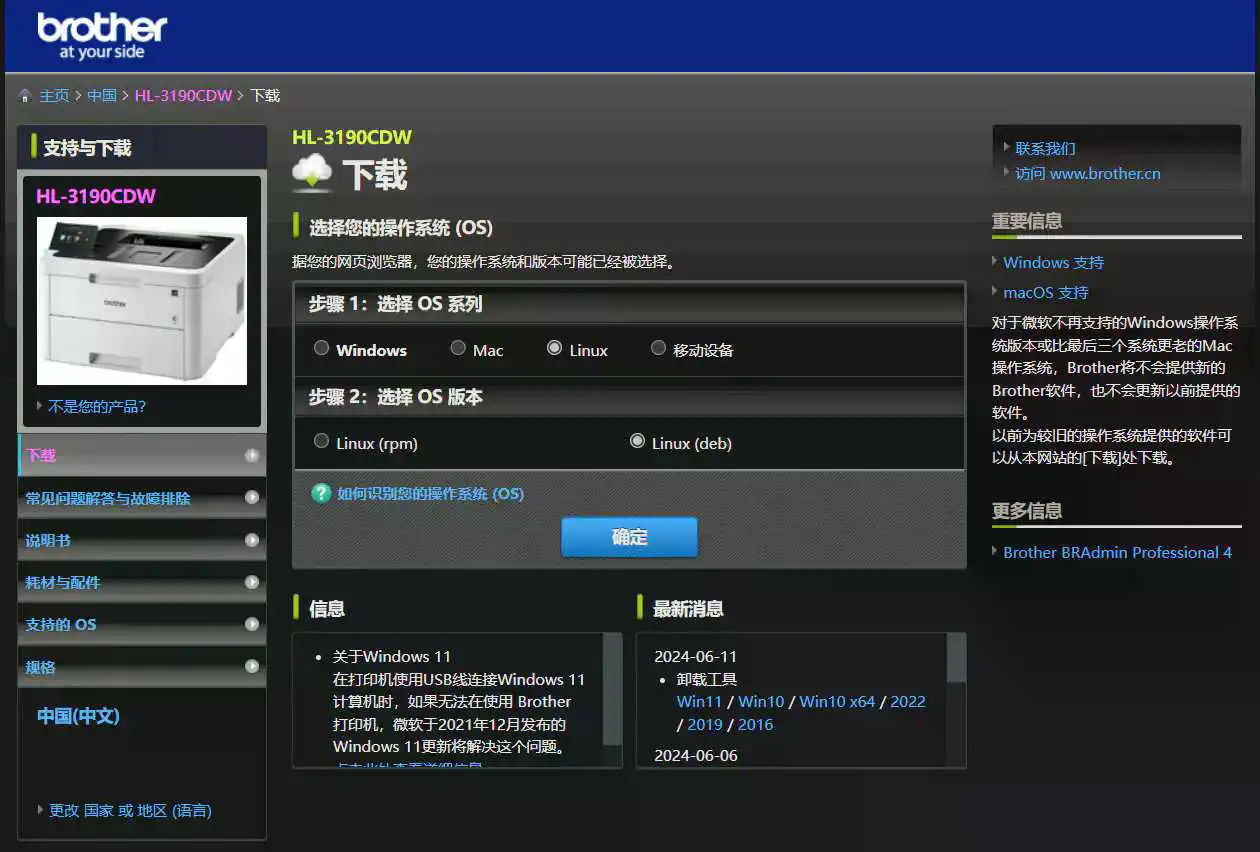Click the Win10 uninstall tool link
1260x852 pixels.
click(761, 702)
